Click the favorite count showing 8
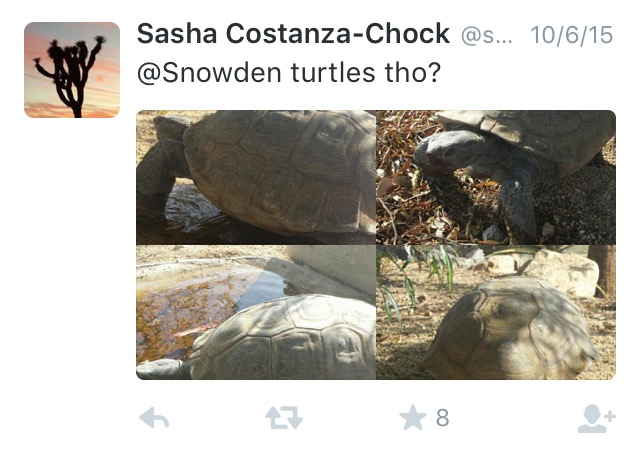Viewport: 640px width, 454px height. [442, 418]
